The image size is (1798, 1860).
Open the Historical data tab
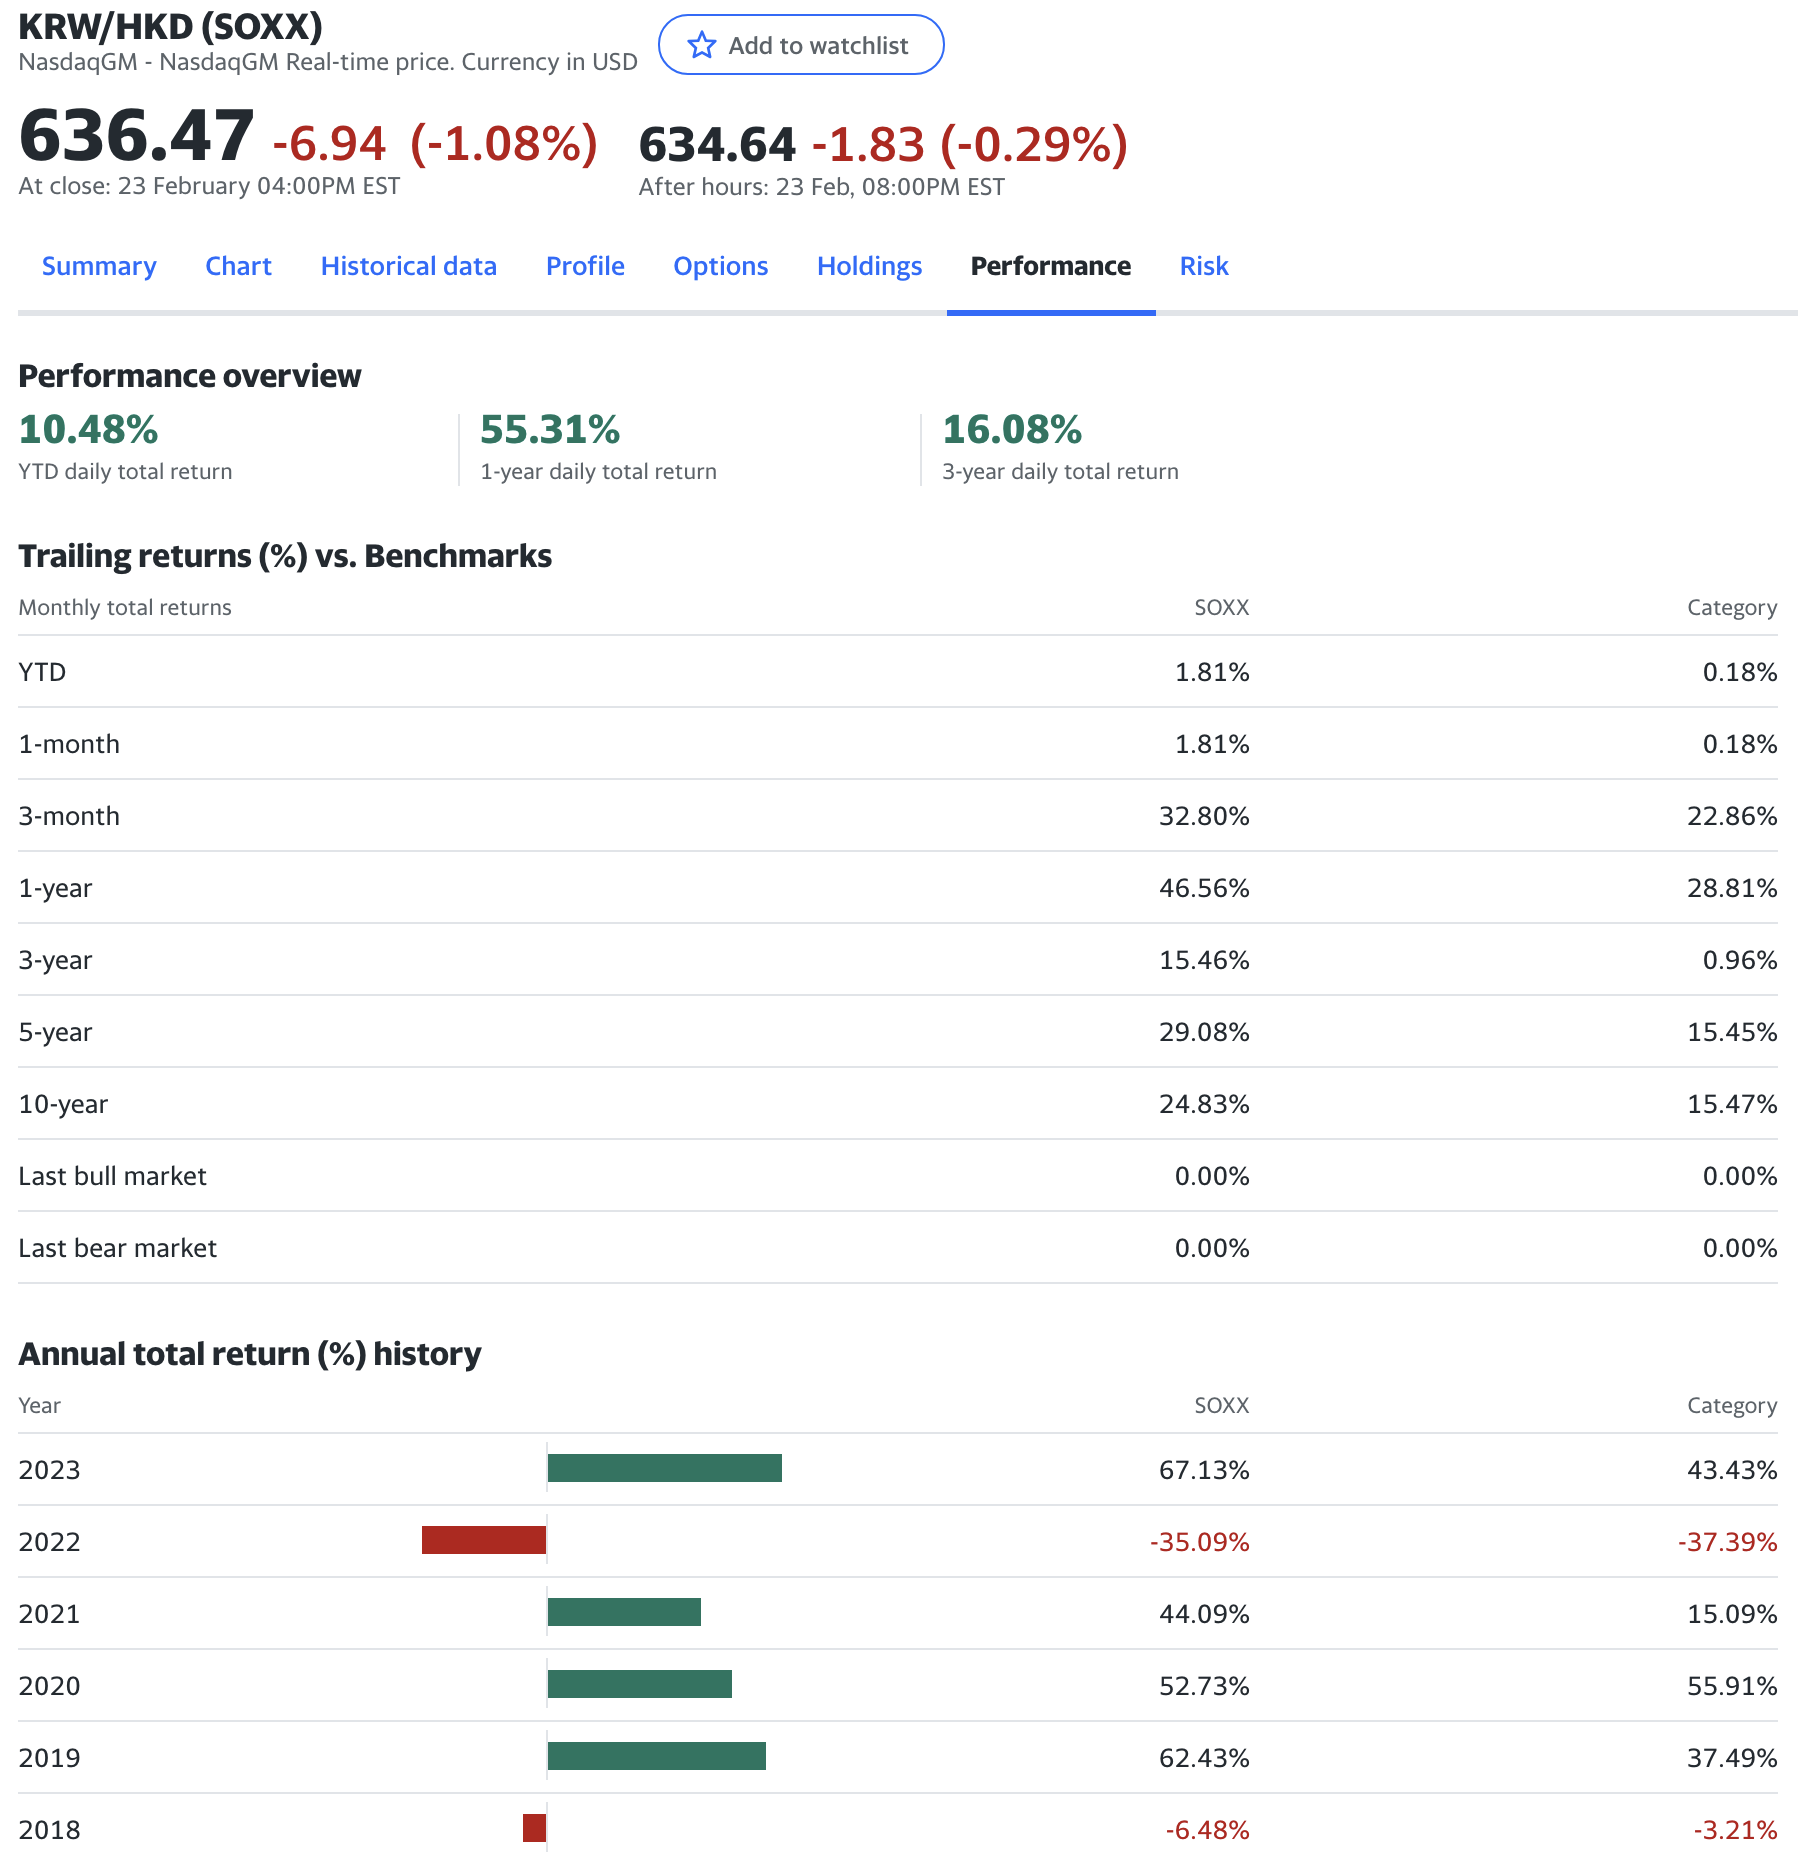408,266
